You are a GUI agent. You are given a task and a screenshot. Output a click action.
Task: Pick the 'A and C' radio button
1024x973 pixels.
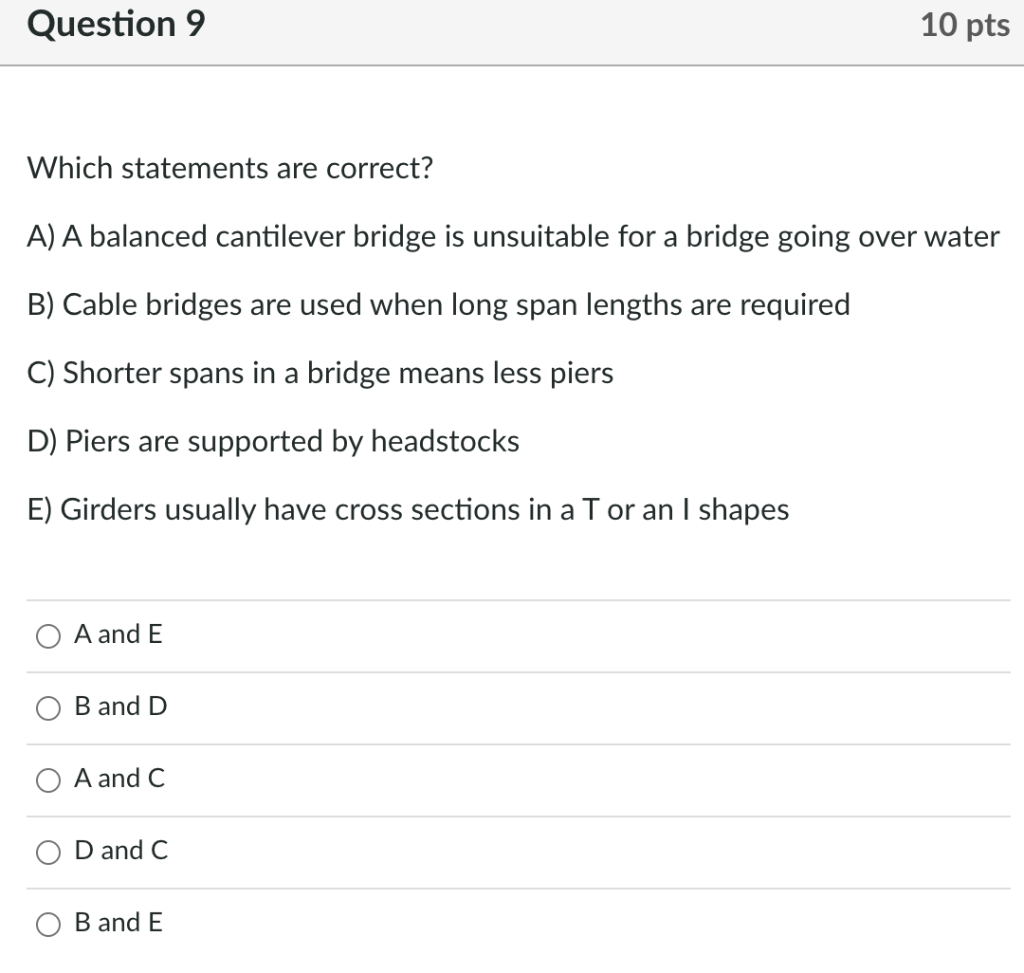tap(49, 780)
